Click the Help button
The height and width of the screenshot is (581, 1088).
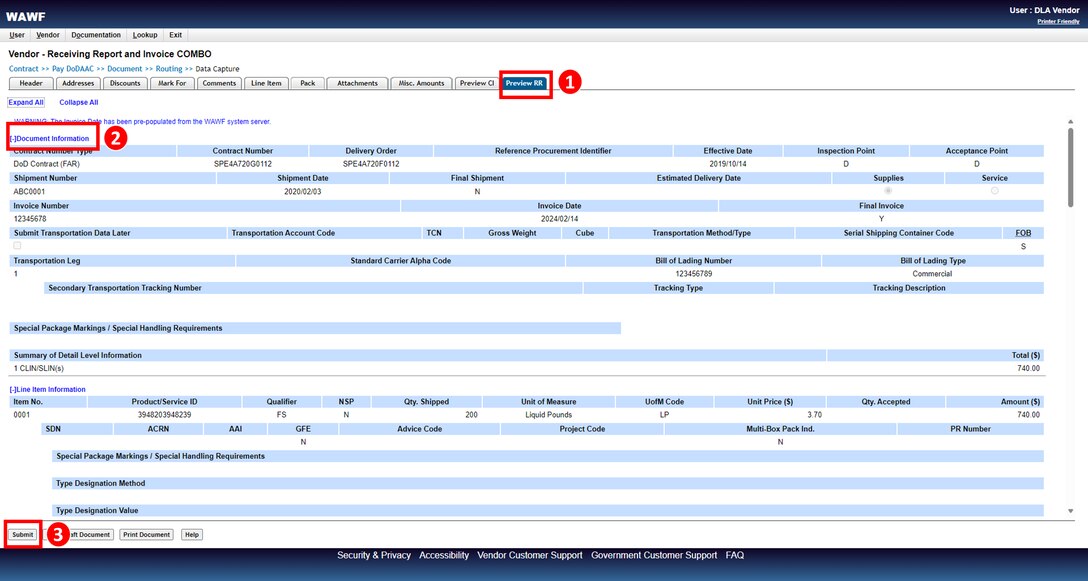192,535
